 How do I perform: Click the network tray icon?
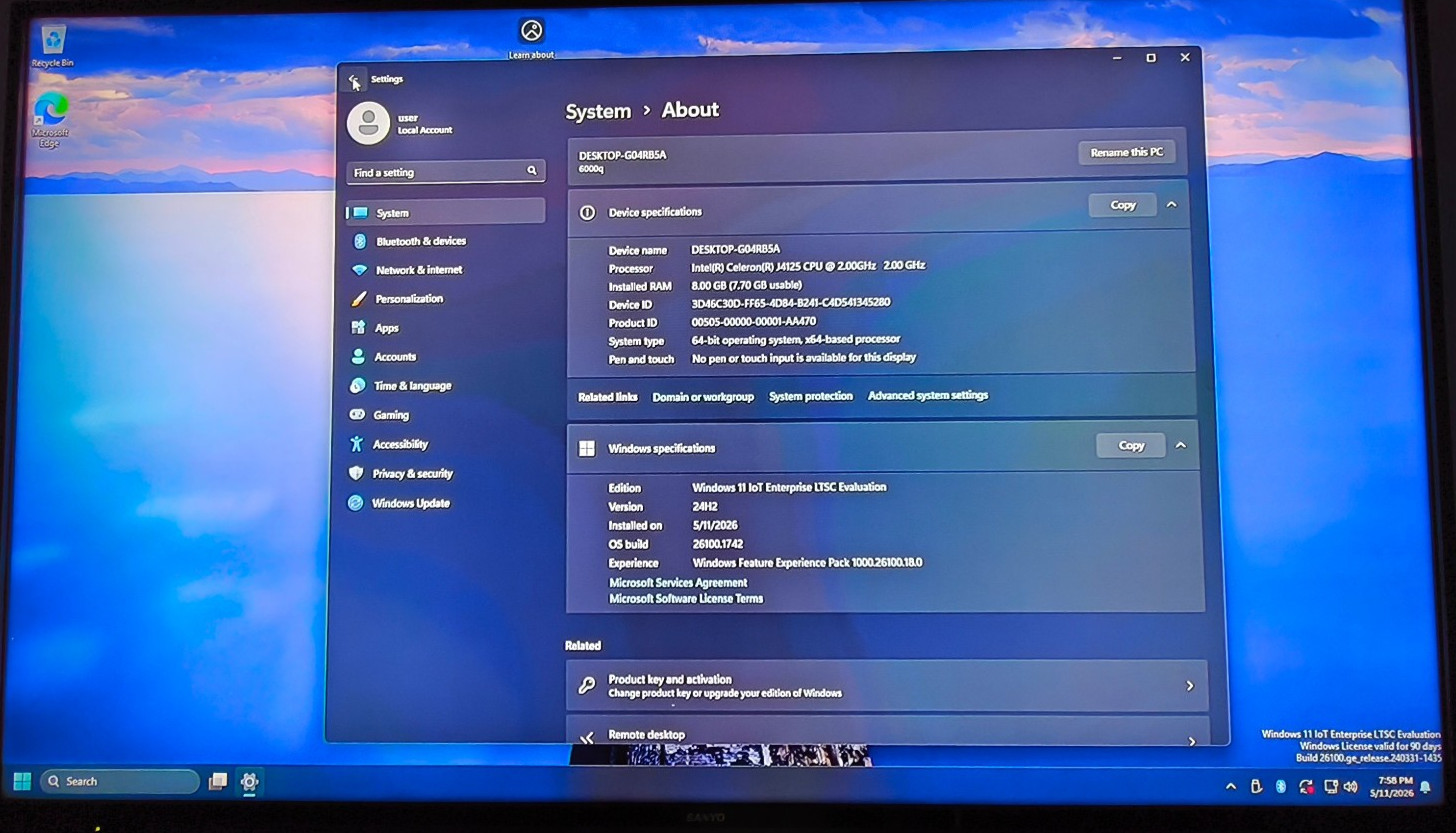(x=1331, y=787)
